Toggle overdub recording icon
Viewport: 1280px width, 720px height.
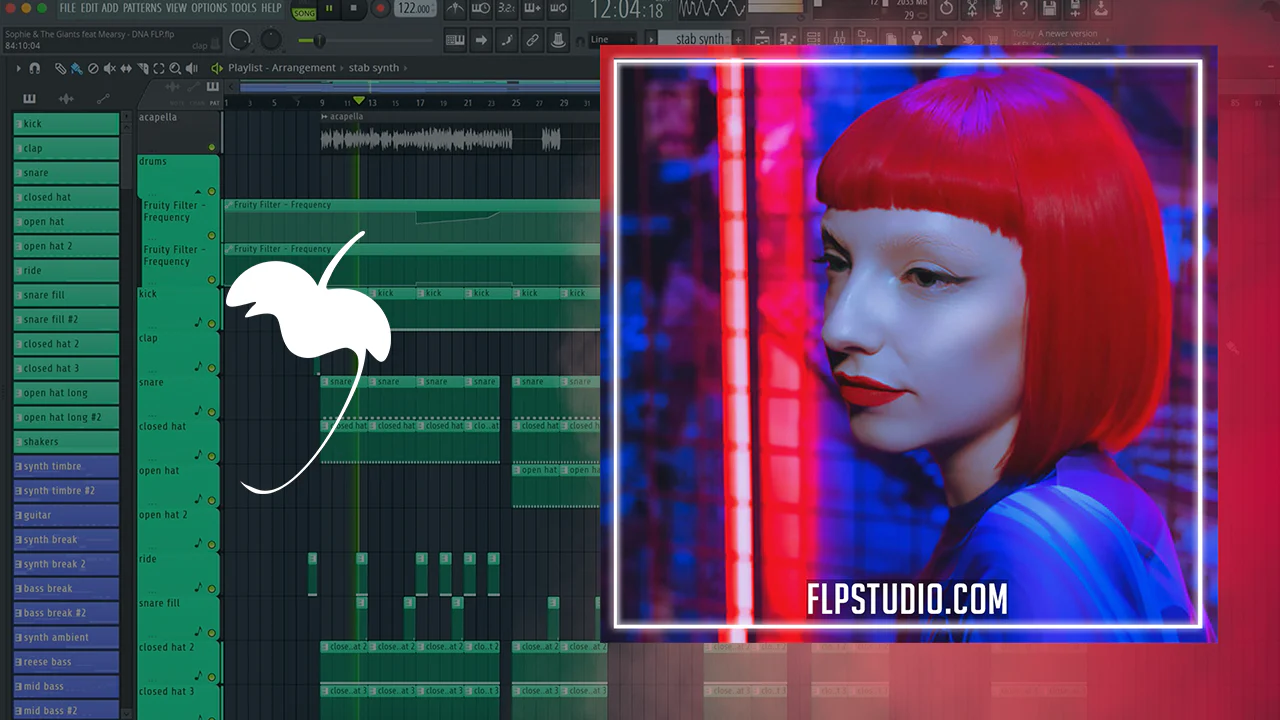[x=533, y=10]
